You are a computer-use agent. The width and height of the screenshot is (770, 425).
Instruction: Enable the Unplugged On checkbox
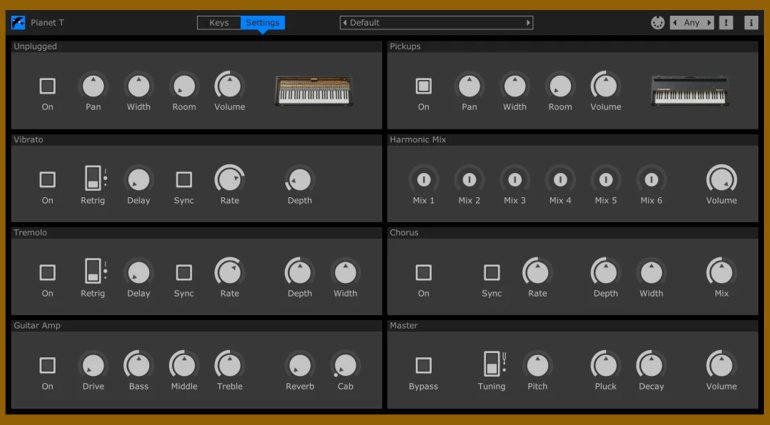[x=47, y=86]
